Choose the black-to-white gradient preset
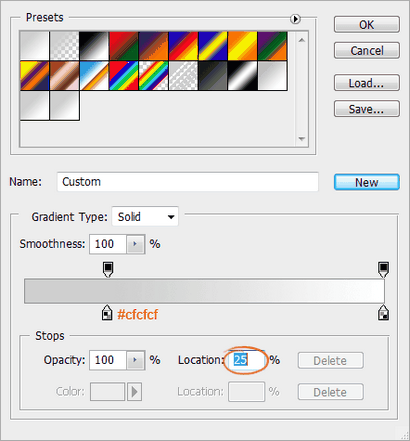Viewport: 410px width, 441px height. point(94,46)
